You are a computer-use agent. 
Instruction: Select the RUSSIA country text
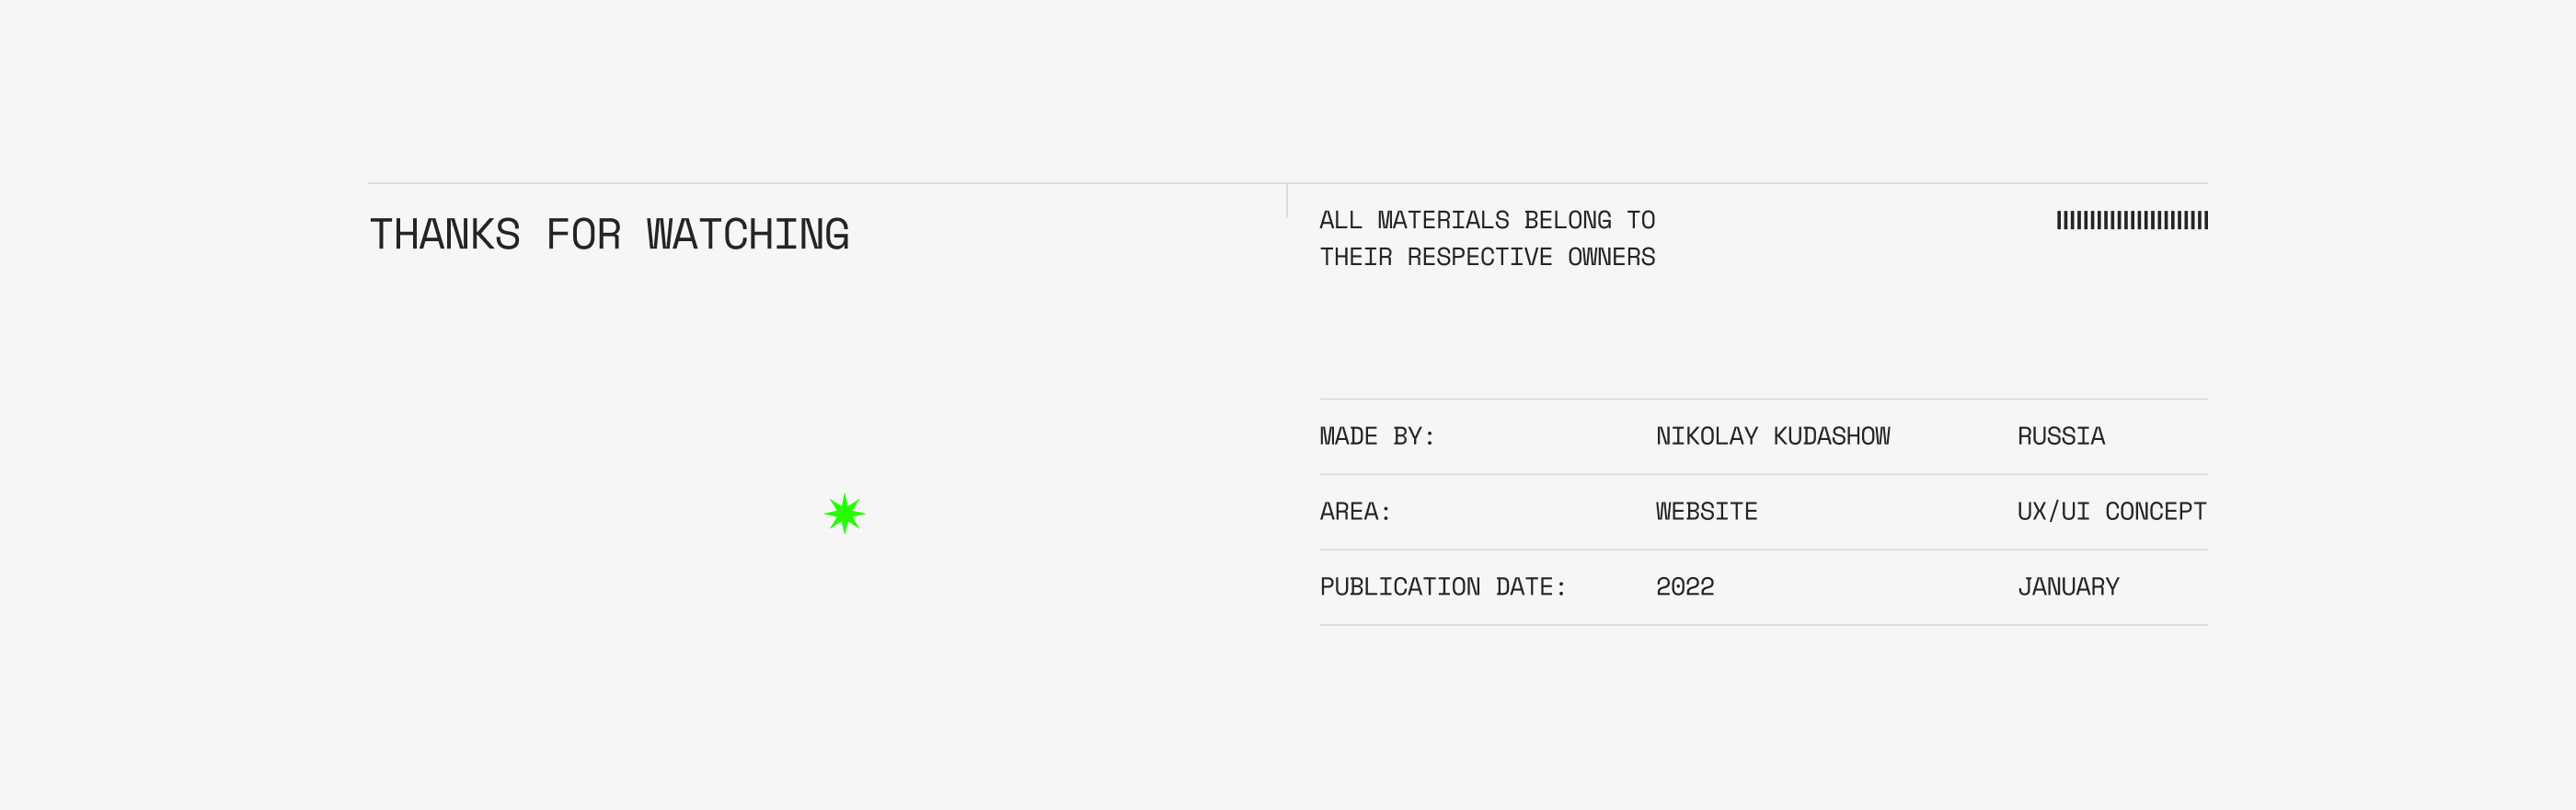pyautogui.click(x=2060, y=436)
